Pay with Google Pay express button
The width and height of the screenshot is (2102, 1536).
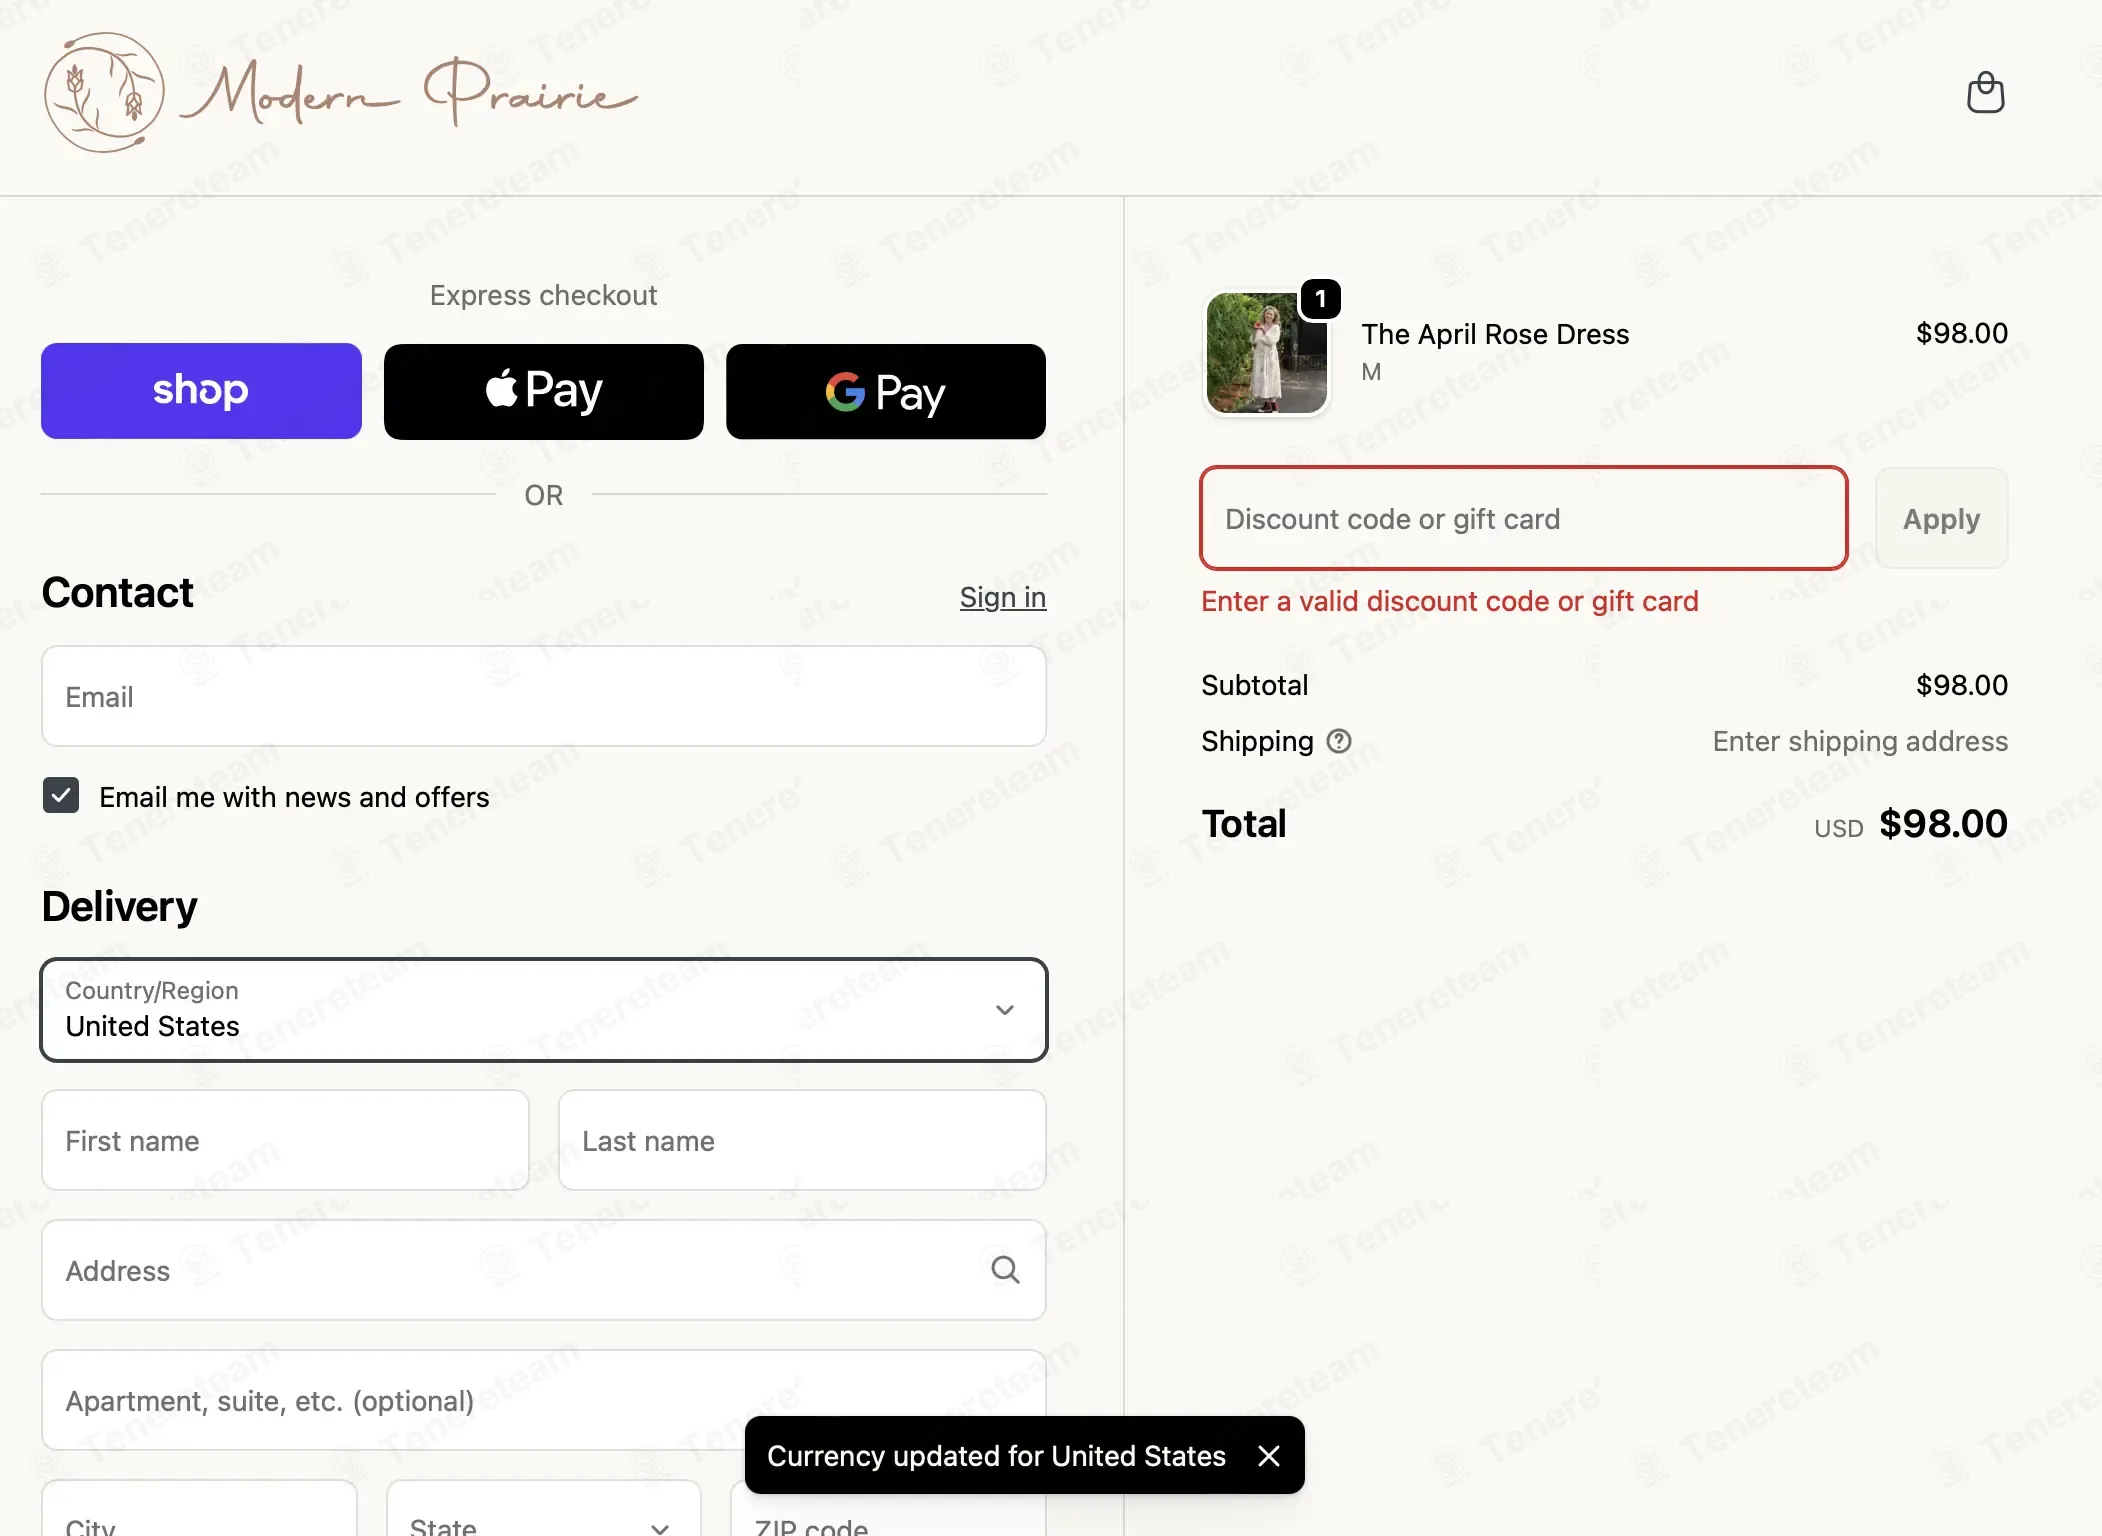click(x=886, y=391)
